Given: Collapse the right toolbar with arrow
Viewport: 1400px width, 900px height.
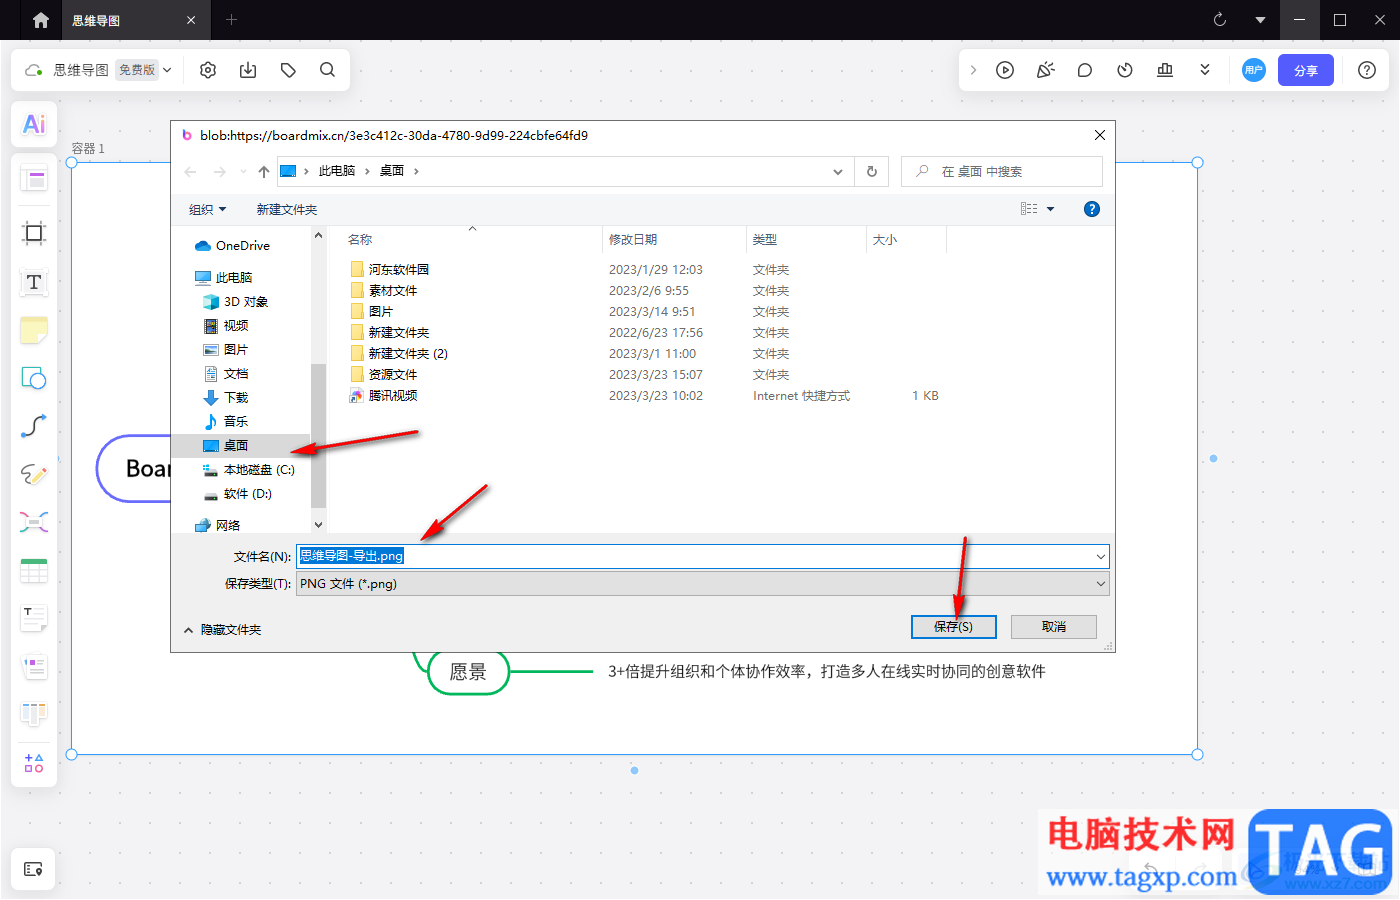Looking at the screenshot, I should (x=973, y=70).
